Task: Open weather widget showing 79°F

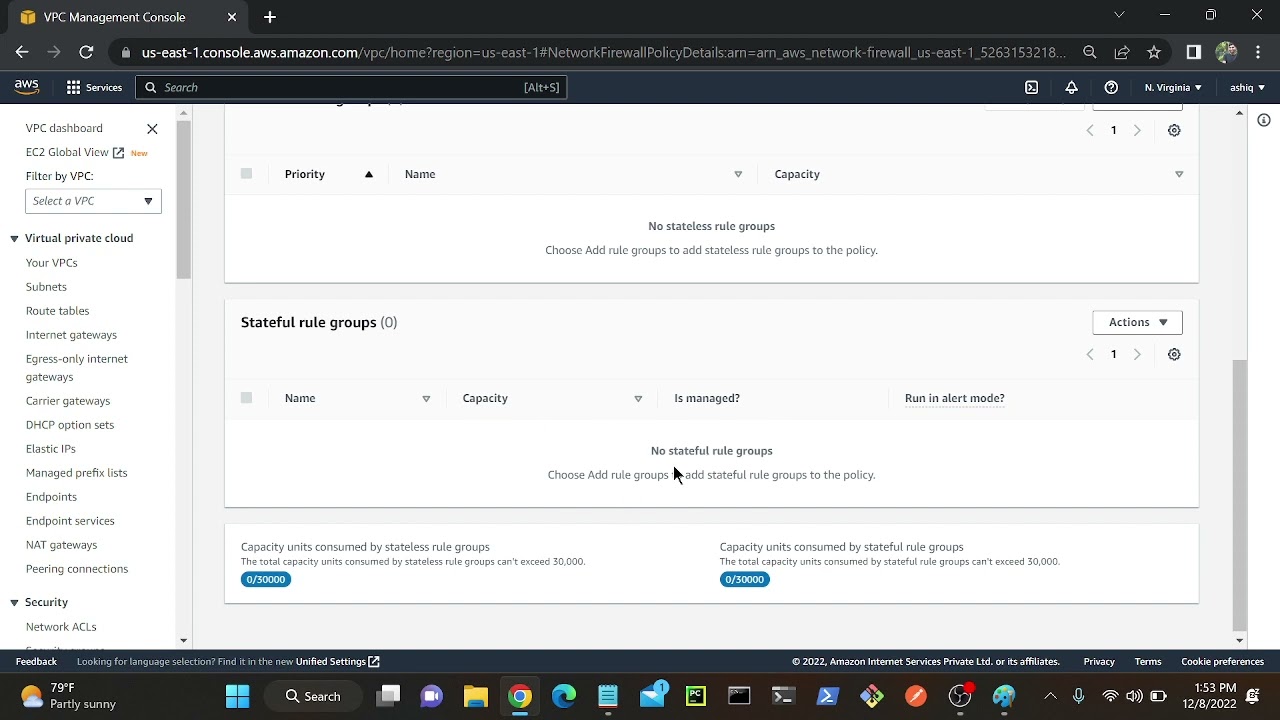Action: 68,696
